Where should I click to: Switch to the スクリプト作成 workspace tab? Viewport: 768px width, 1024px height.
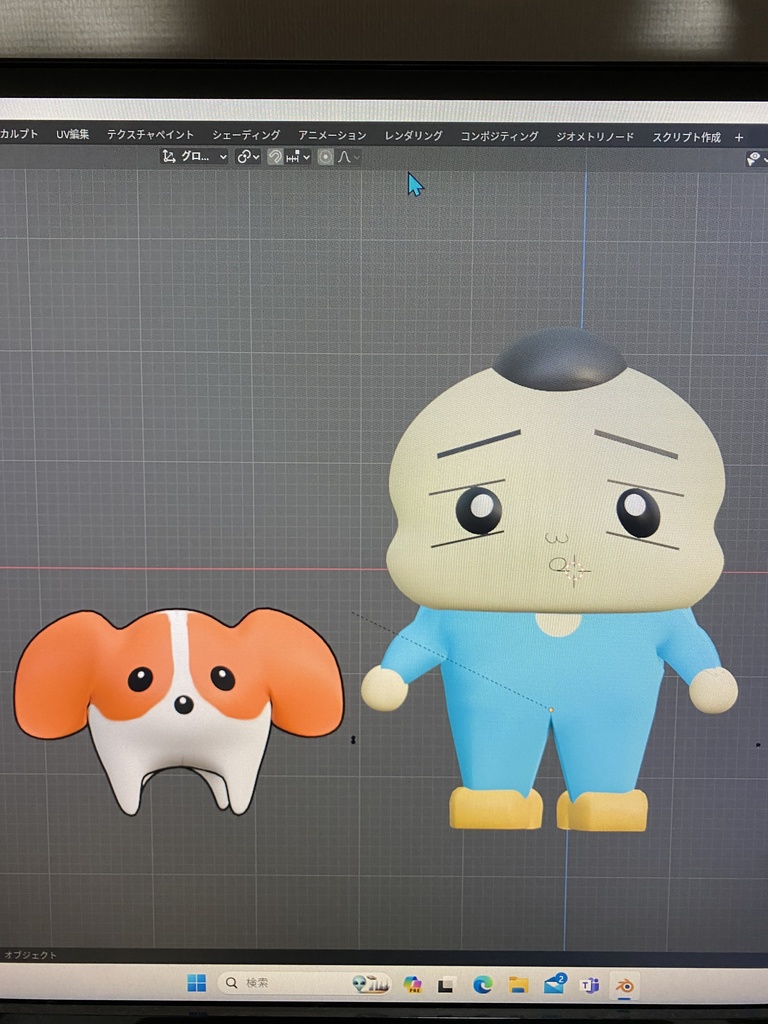coord(686,137)
